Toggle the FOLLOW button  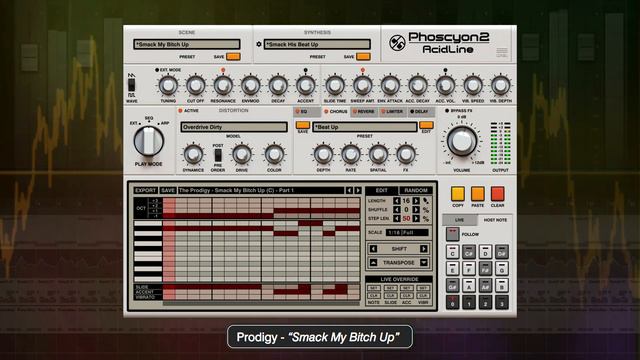click(452, 234)
